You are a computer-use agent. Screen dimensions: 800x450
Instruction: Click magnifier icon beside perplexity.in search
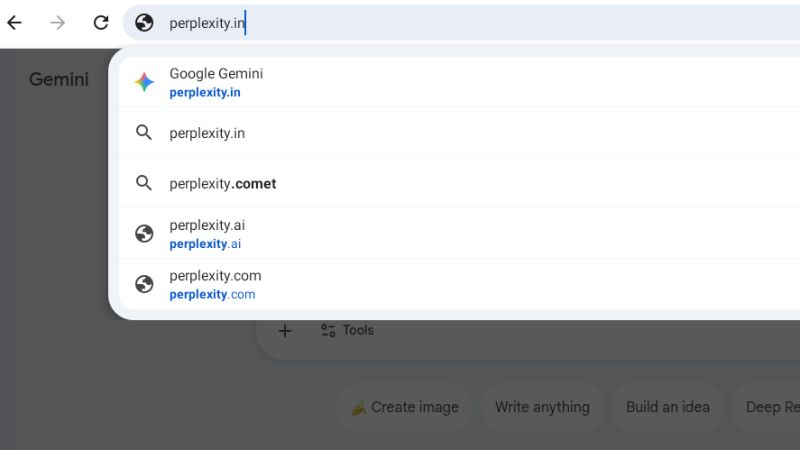(x=144, y=133)
